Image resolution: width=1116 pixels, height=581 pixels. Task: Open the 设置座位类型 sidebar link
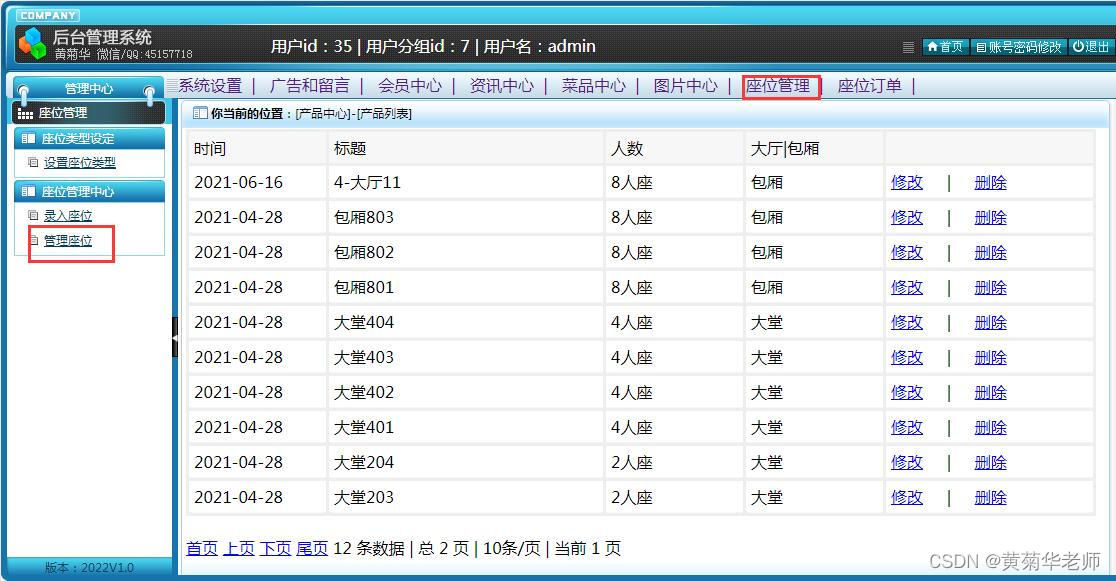coord(80,162)
